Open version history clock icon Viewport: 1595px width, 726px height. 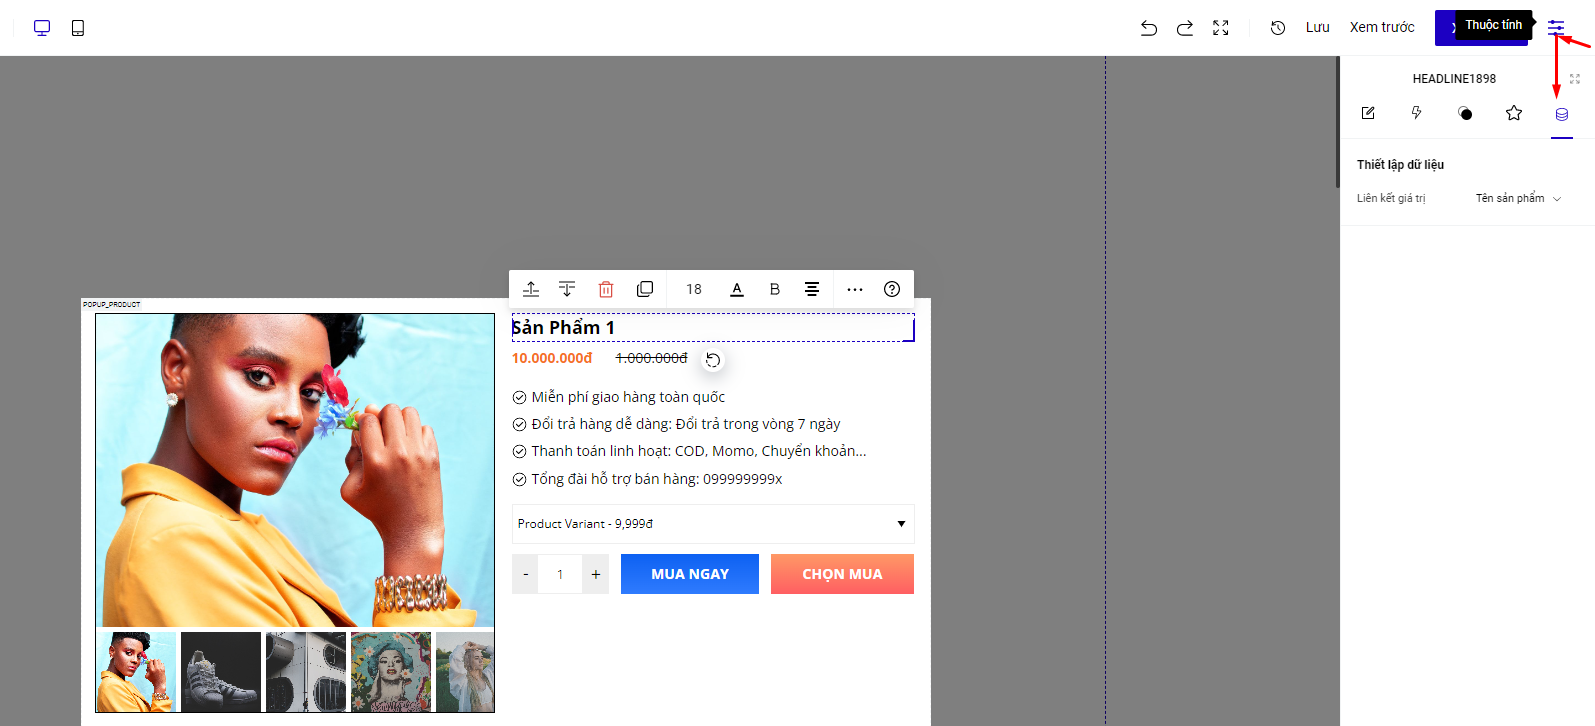1278,28
